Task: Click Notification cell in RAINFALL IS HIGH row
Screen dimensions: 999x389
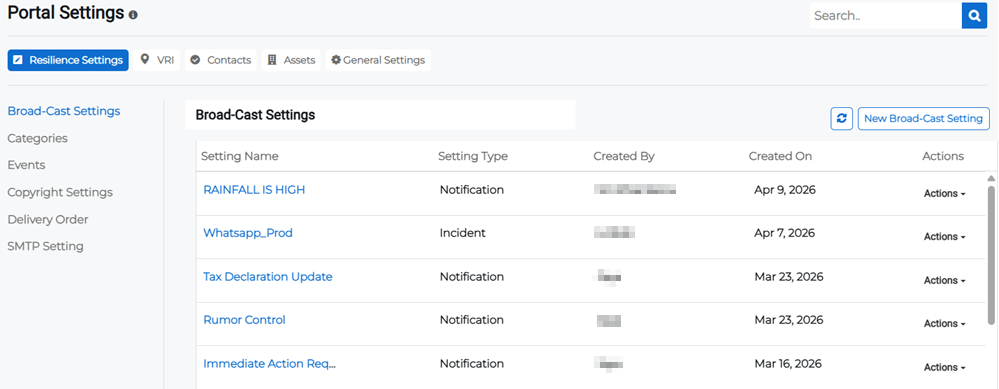Action: (x=471, y=190)
